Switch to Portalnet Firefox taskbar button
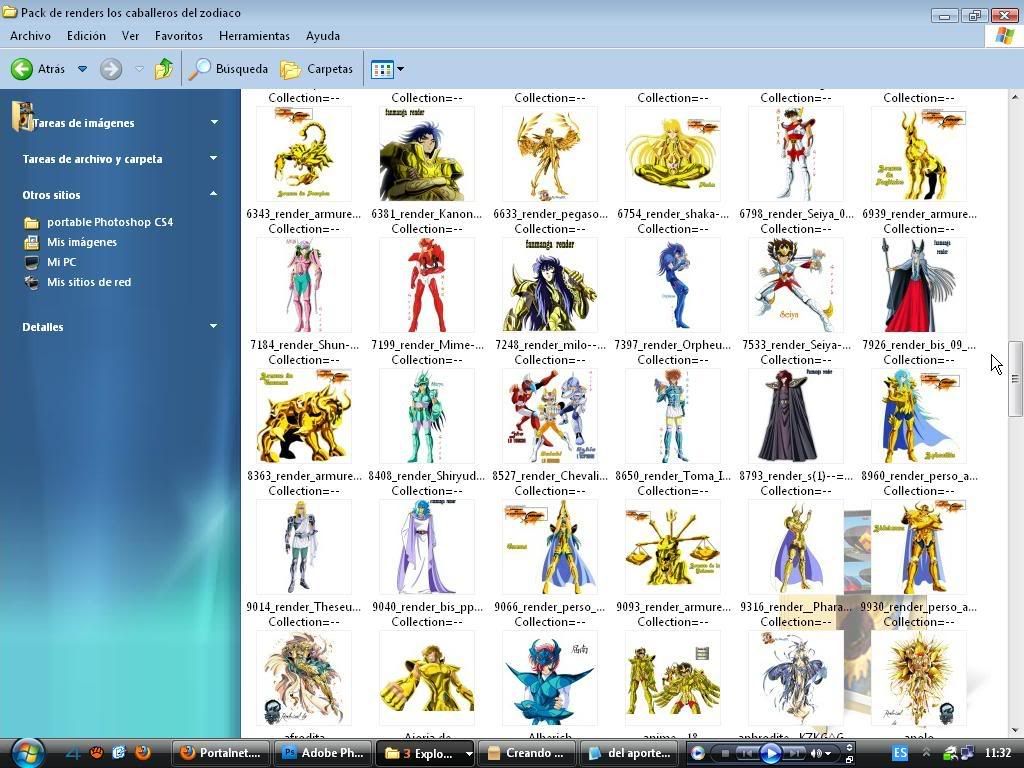This screenshot has height=768, width=1024. point(220,753)
